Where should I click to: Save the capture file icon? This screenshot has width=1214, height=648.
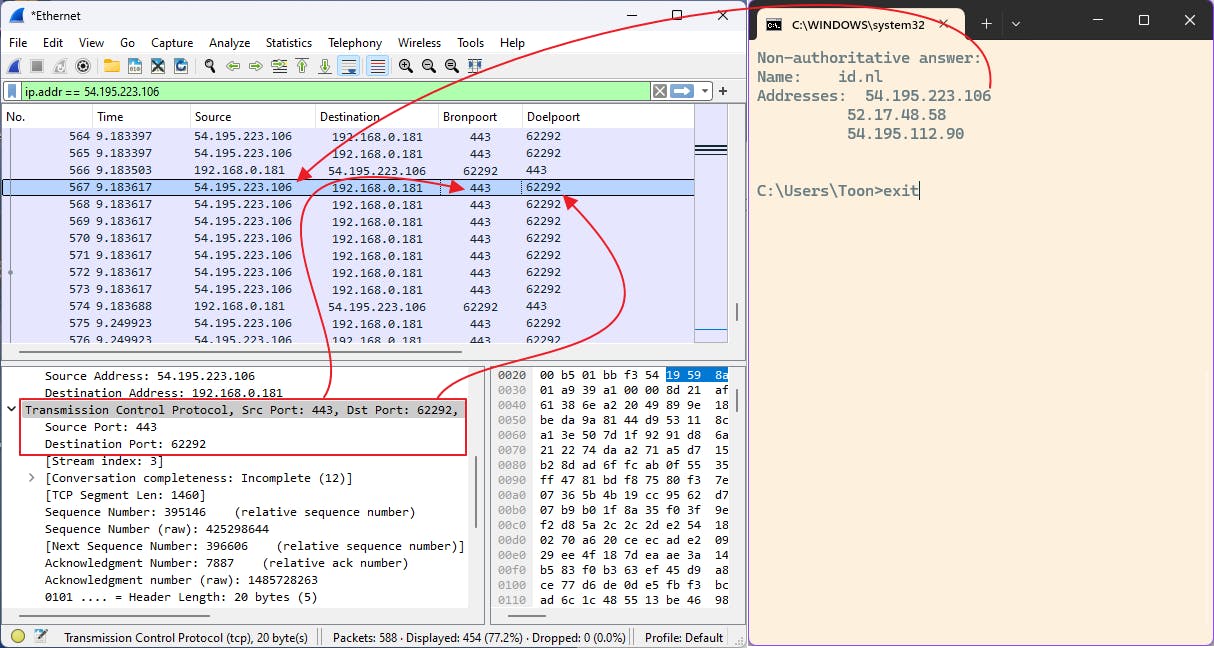(134, 66)
